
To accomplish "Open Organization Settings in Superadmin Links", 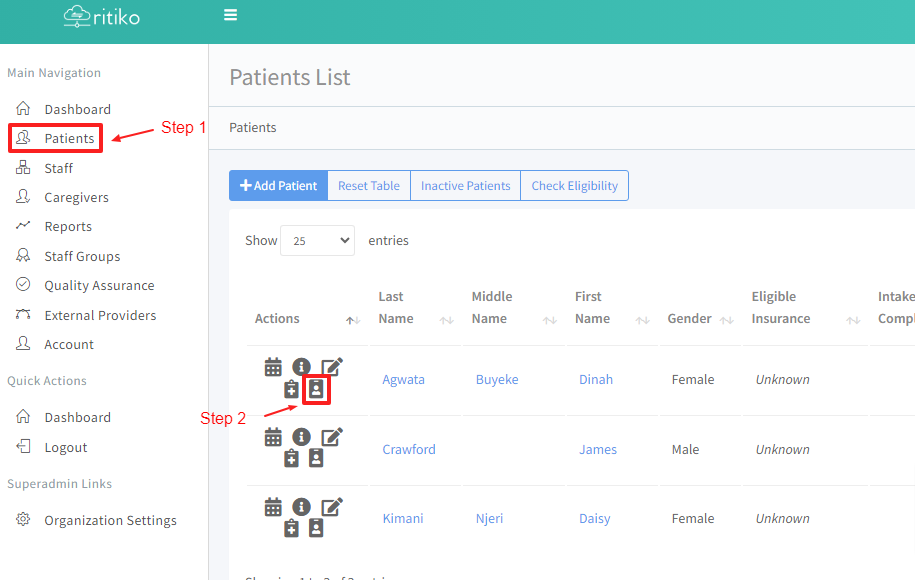I will click(110, 520).
